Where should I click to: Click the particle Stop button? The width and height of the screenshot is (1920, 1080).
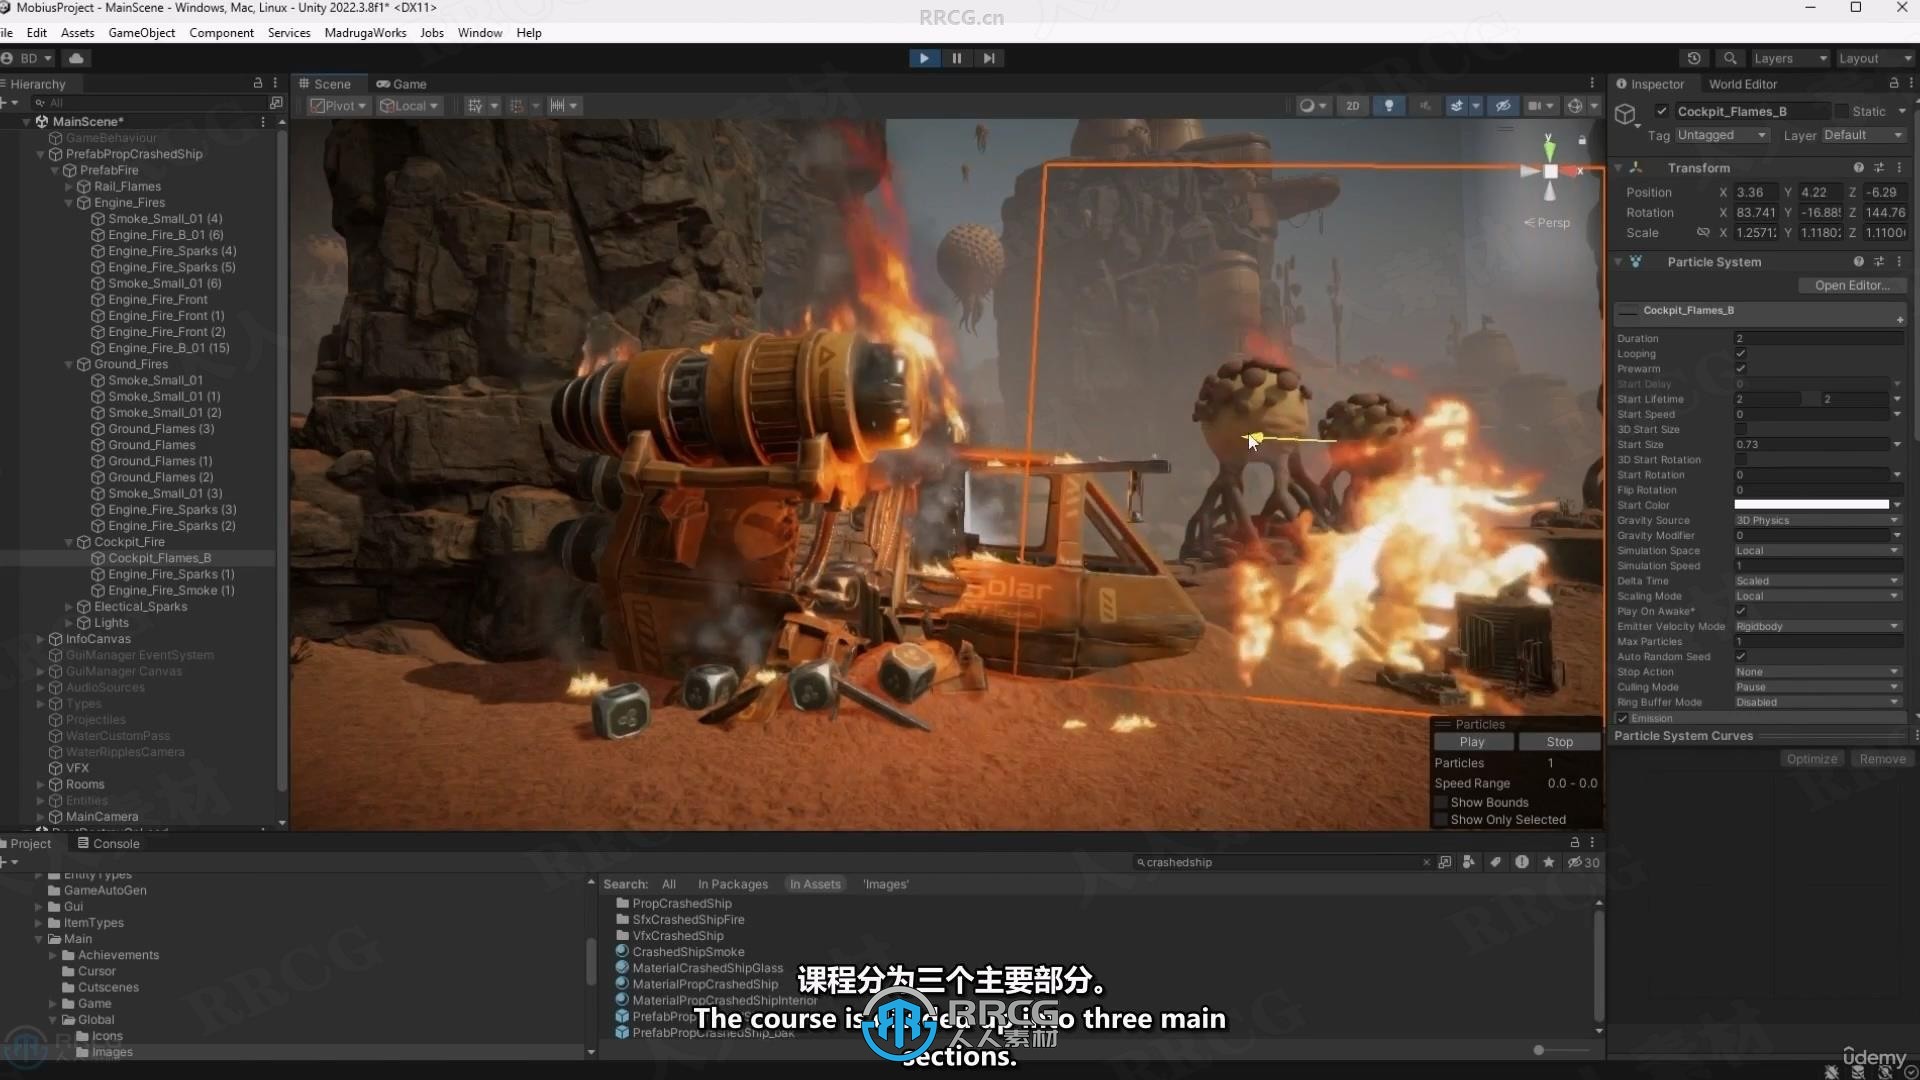pos(1559,742)
